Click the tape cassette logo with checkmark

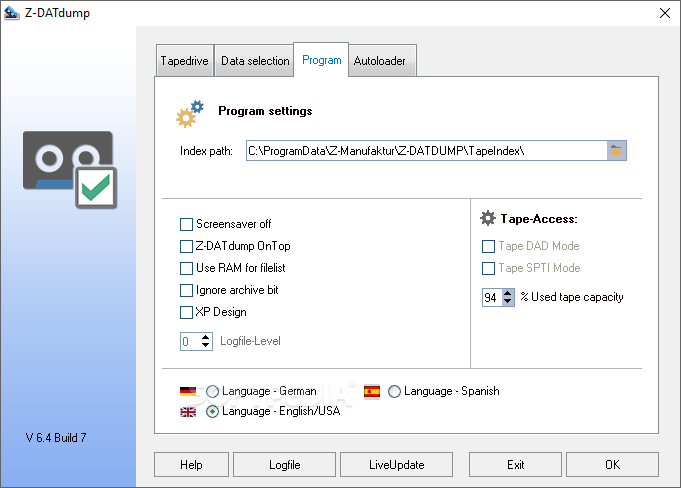70,169
